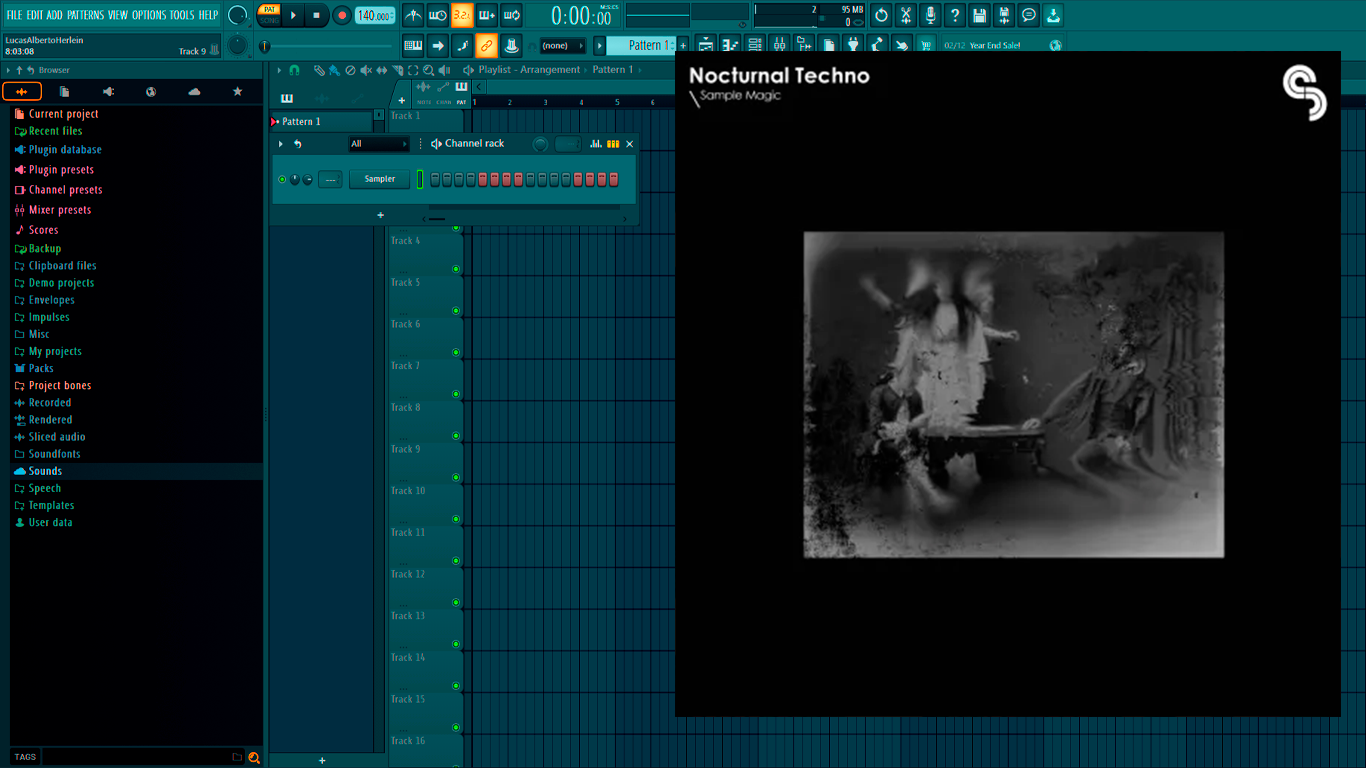Click the undo history circular arrow icon

click(881, 16)
